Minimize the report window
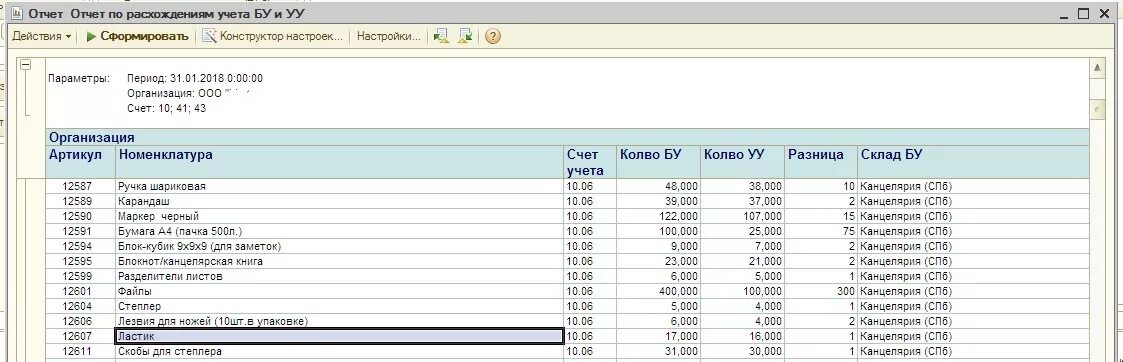The width and height of the screenshot is (1123, 362). coord(1063,13)
